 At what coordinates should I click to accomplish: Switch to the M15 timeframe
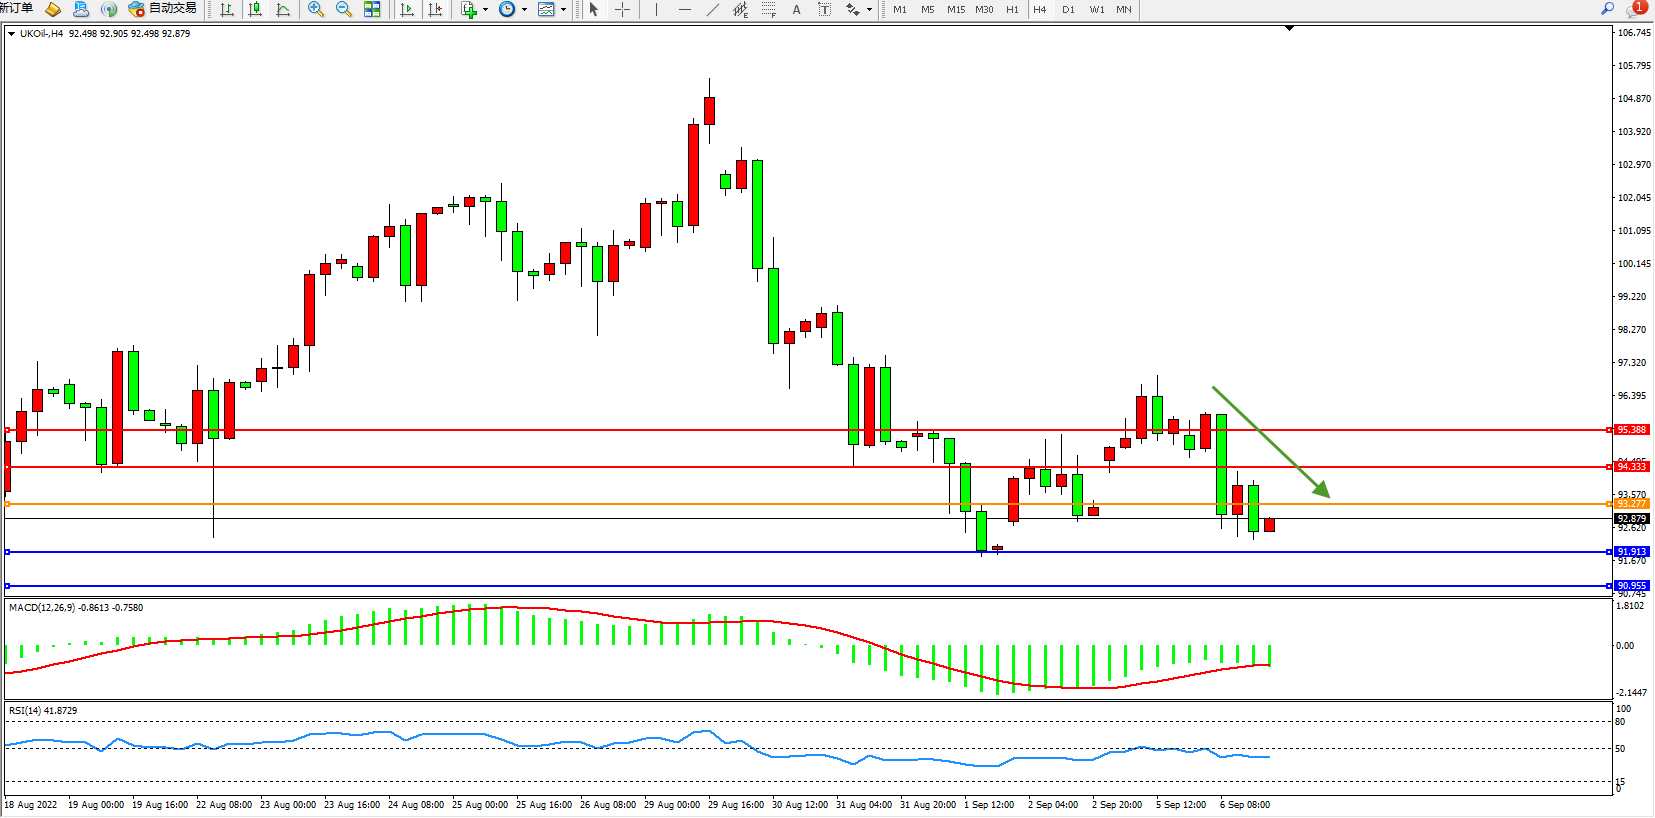coord(956,9)
